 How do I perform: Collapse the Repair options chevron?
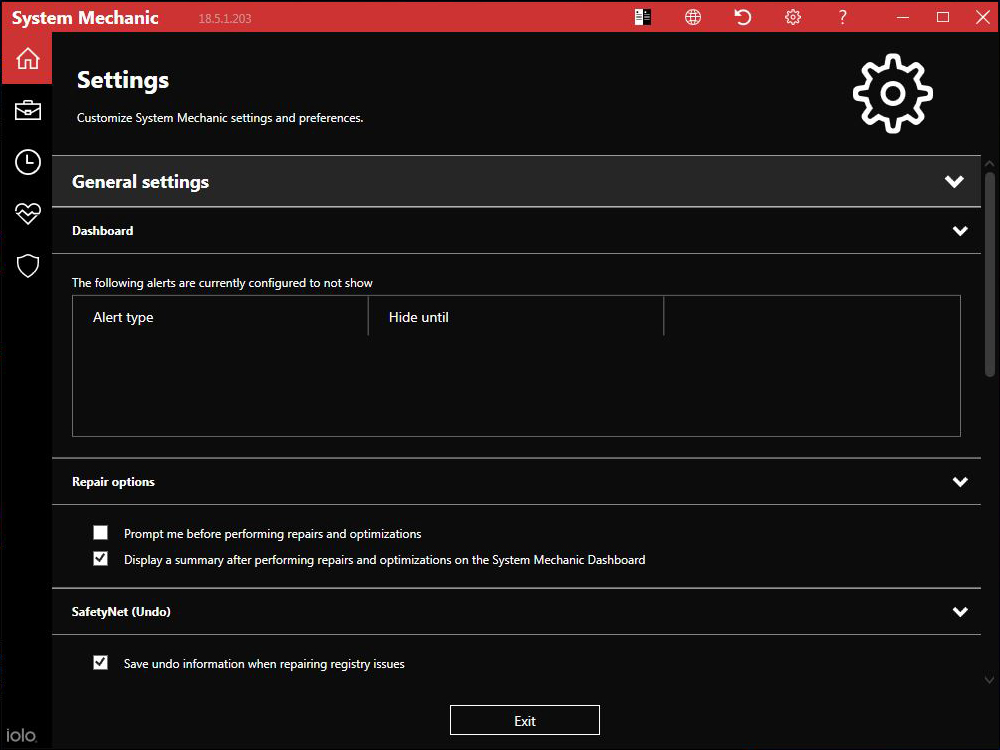tap(960, 482)
